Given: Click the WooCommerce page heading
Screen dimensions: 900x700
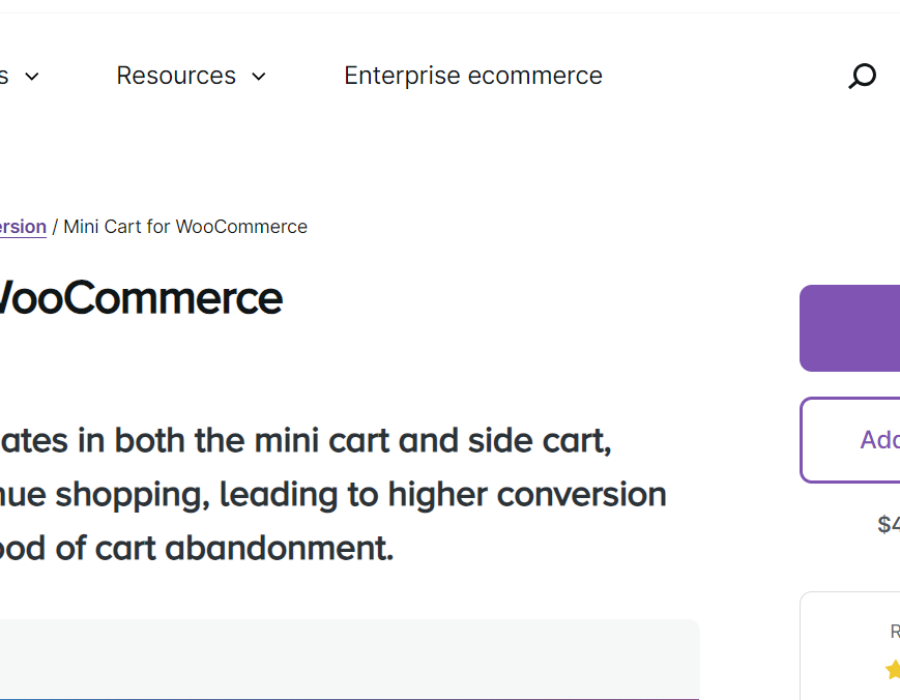Looking at the screenshot, I should [140, 298].
